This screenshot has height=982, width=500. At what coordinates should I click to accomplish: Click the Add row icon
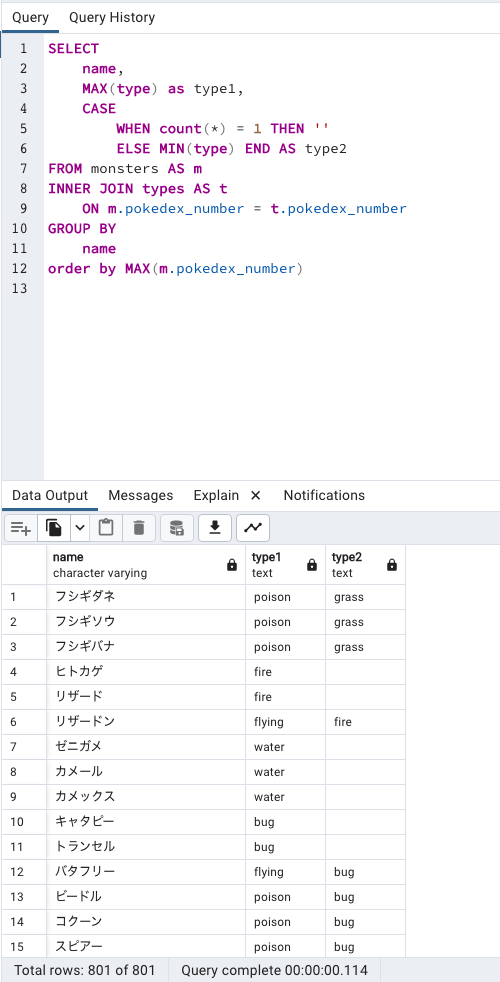pyautogui.click(x=21, y=528)
